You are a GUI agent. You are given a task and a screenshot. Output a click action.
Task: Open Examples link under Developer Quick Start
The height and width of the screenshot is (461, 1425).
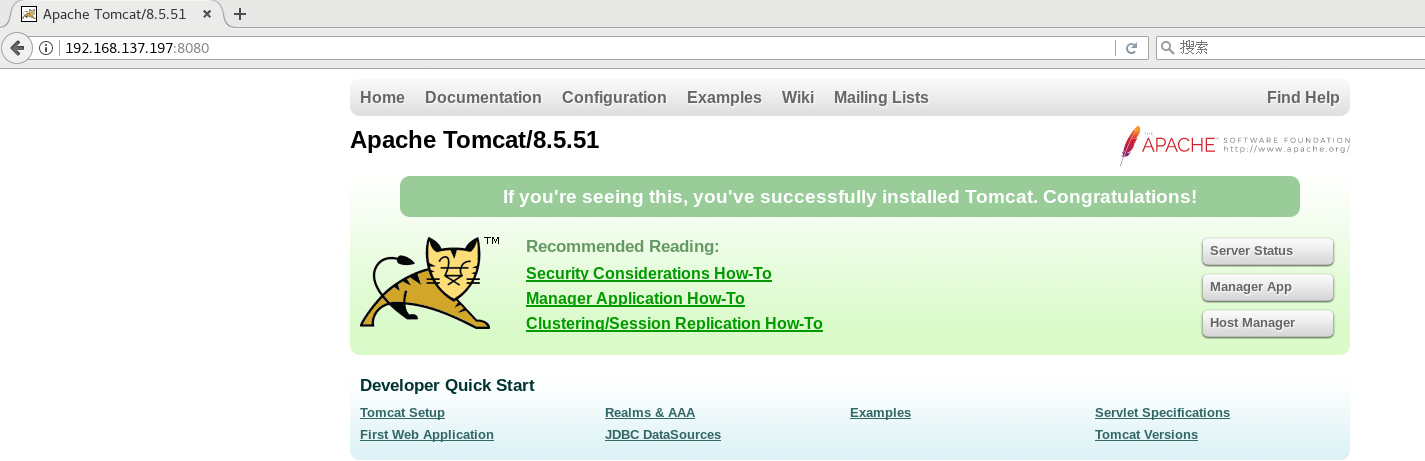pyautogui.click(x=880, y=413)
